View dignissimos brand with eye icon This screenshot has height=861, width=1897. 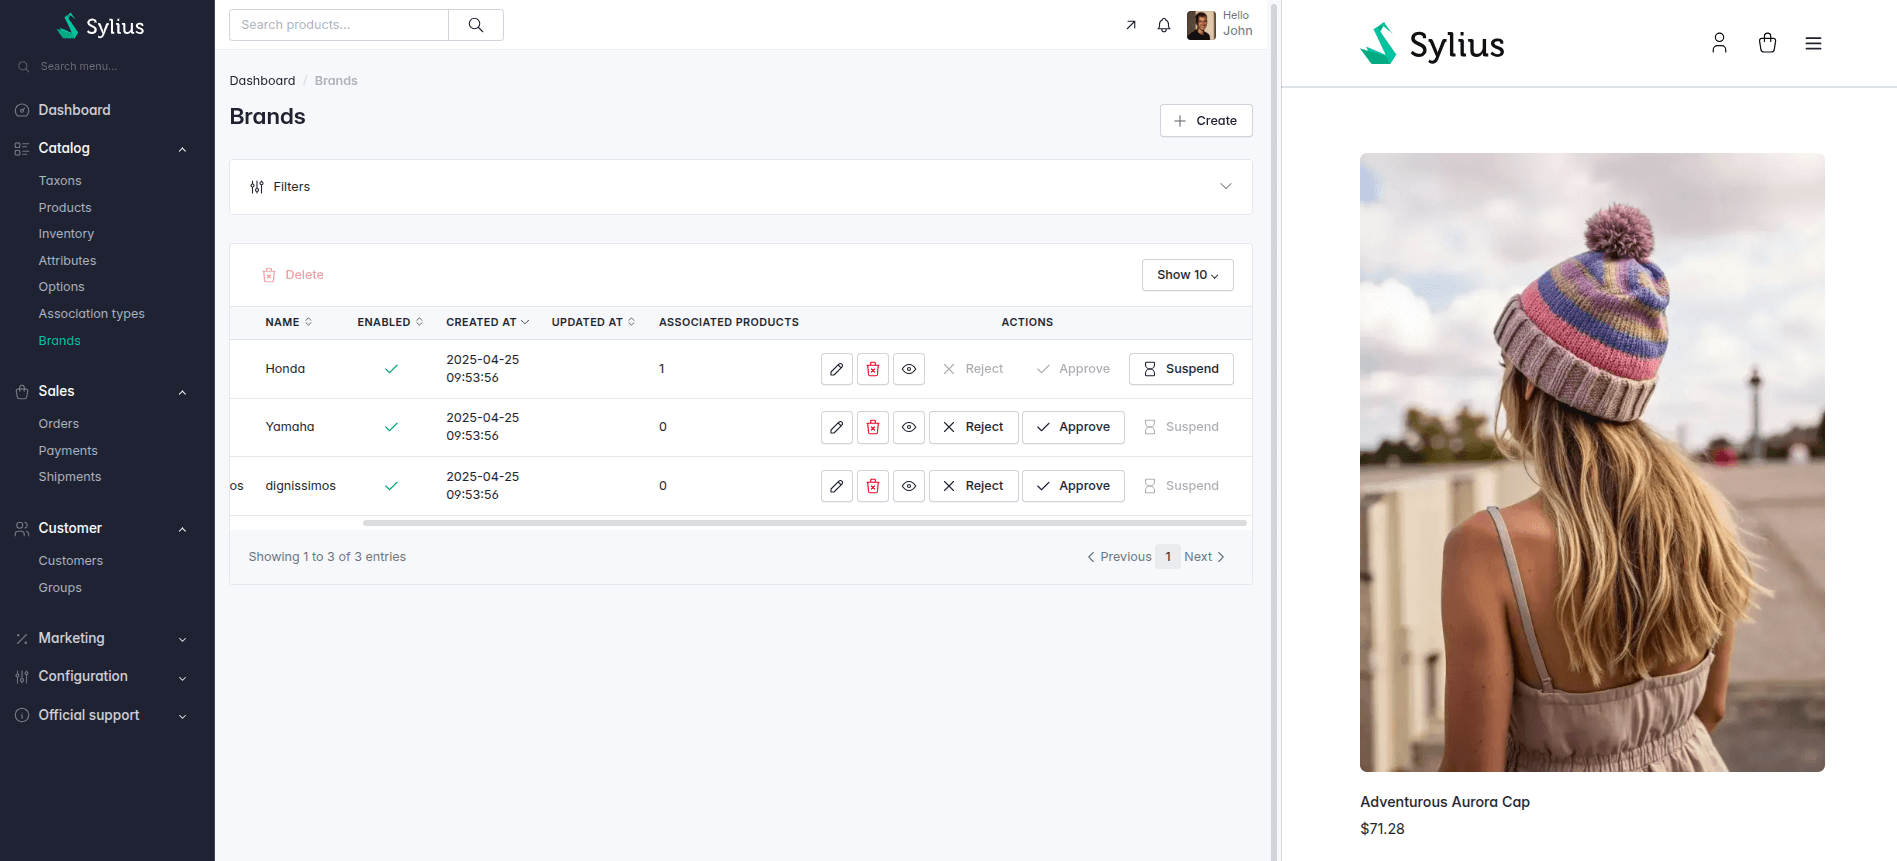pyautogui.click(x=908, y=486)
